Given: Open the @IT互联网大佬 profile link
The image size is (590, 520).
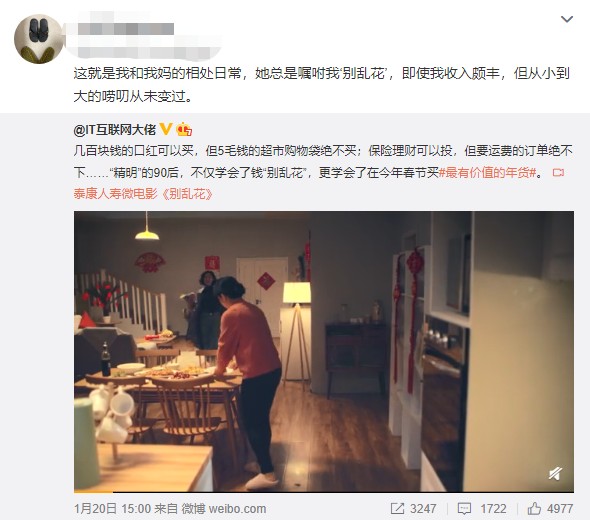Looking at the screenshot, I should (x=115, y=130).
